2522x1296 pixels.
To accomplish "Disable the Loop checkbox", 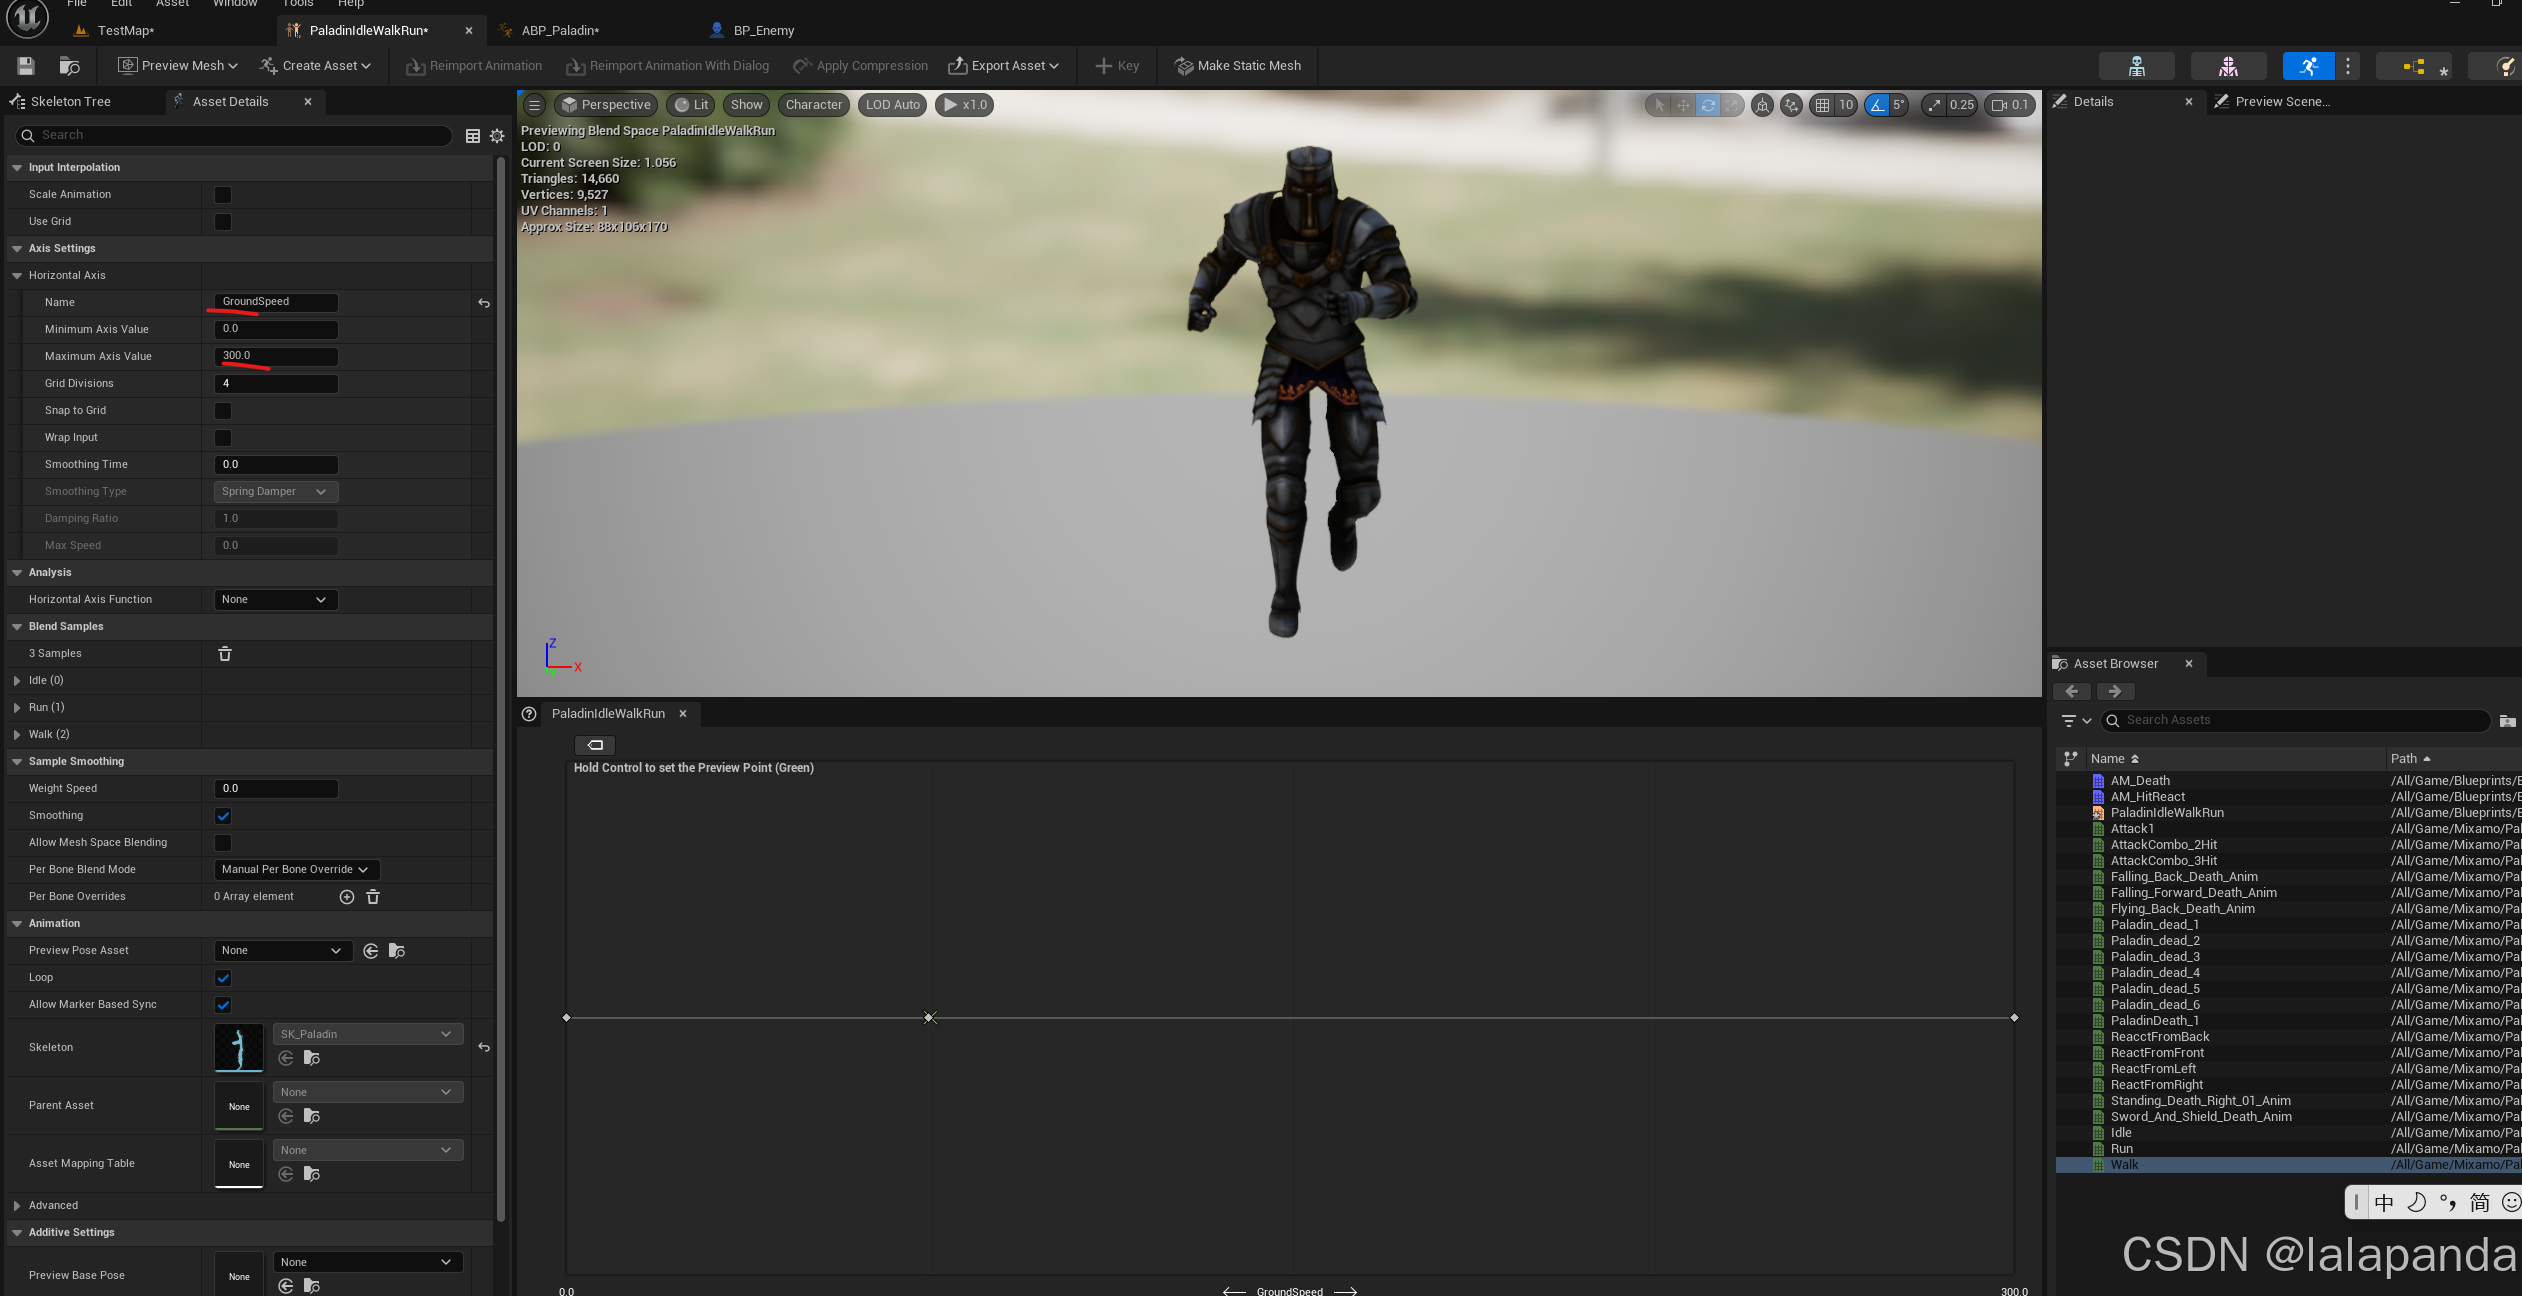I will (223, 978).
